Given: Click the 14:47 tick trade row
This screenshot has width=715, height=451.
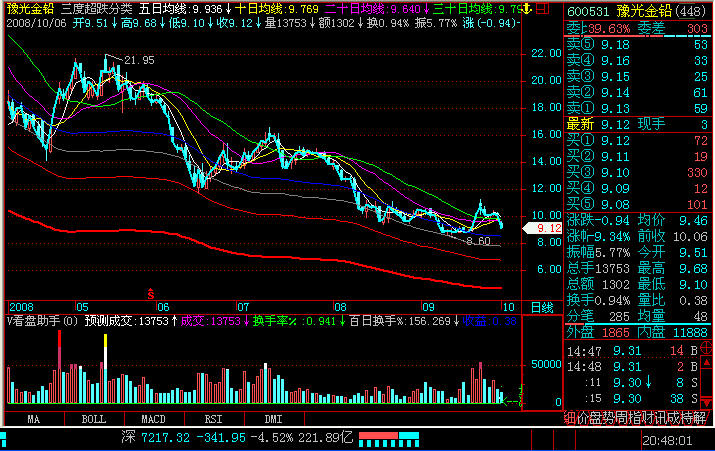Looking at the screenshot, I should tap(632, 351).
